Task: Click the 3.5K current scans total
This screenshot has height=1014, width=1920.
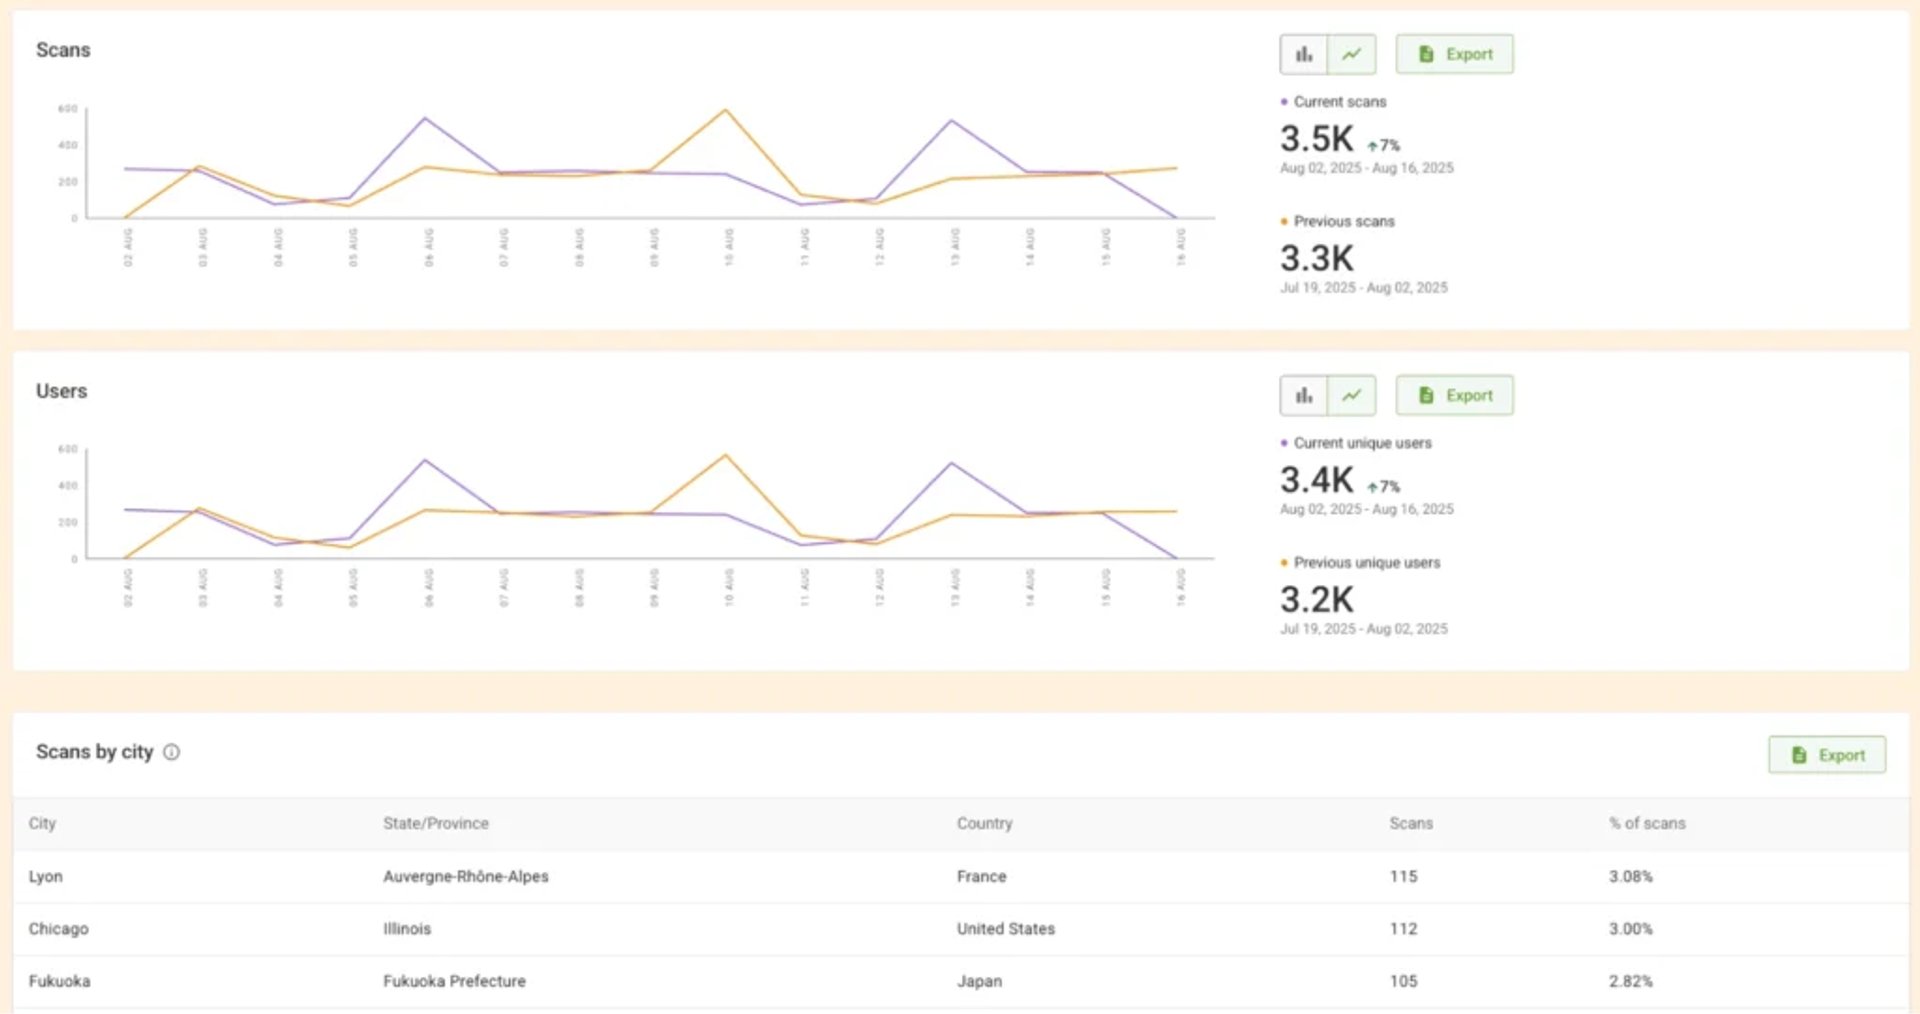Action: click(1317, 139)
